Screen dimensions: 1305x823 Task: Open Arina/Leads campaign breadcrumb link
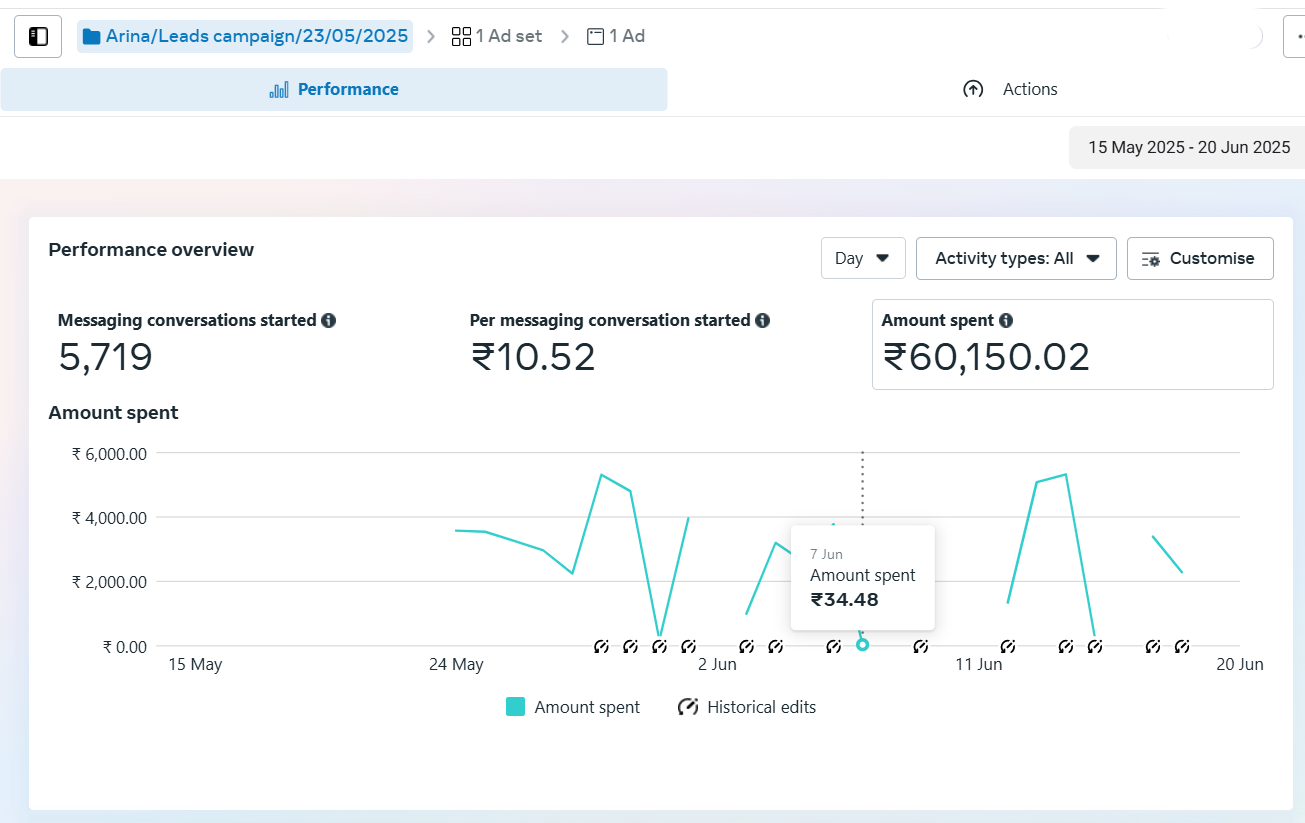point(256,37)
